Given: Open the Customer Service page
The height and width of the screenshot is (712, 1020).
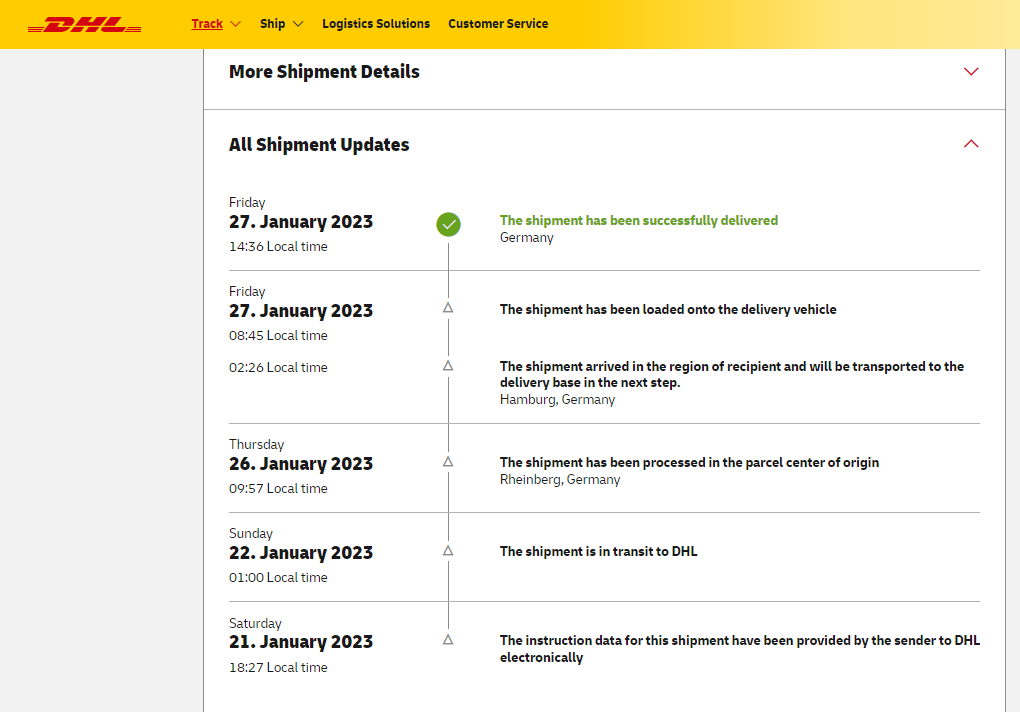Looking at the screenshot, I should tap(498, 24).
